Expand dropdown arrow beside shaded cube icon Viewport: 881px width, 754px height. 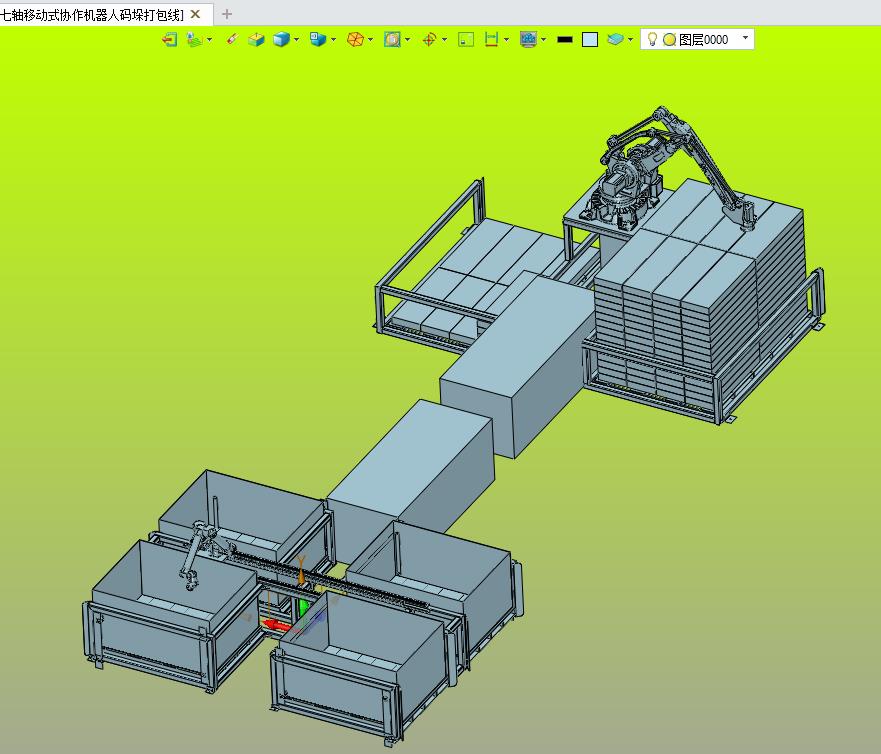click(296, 40)
